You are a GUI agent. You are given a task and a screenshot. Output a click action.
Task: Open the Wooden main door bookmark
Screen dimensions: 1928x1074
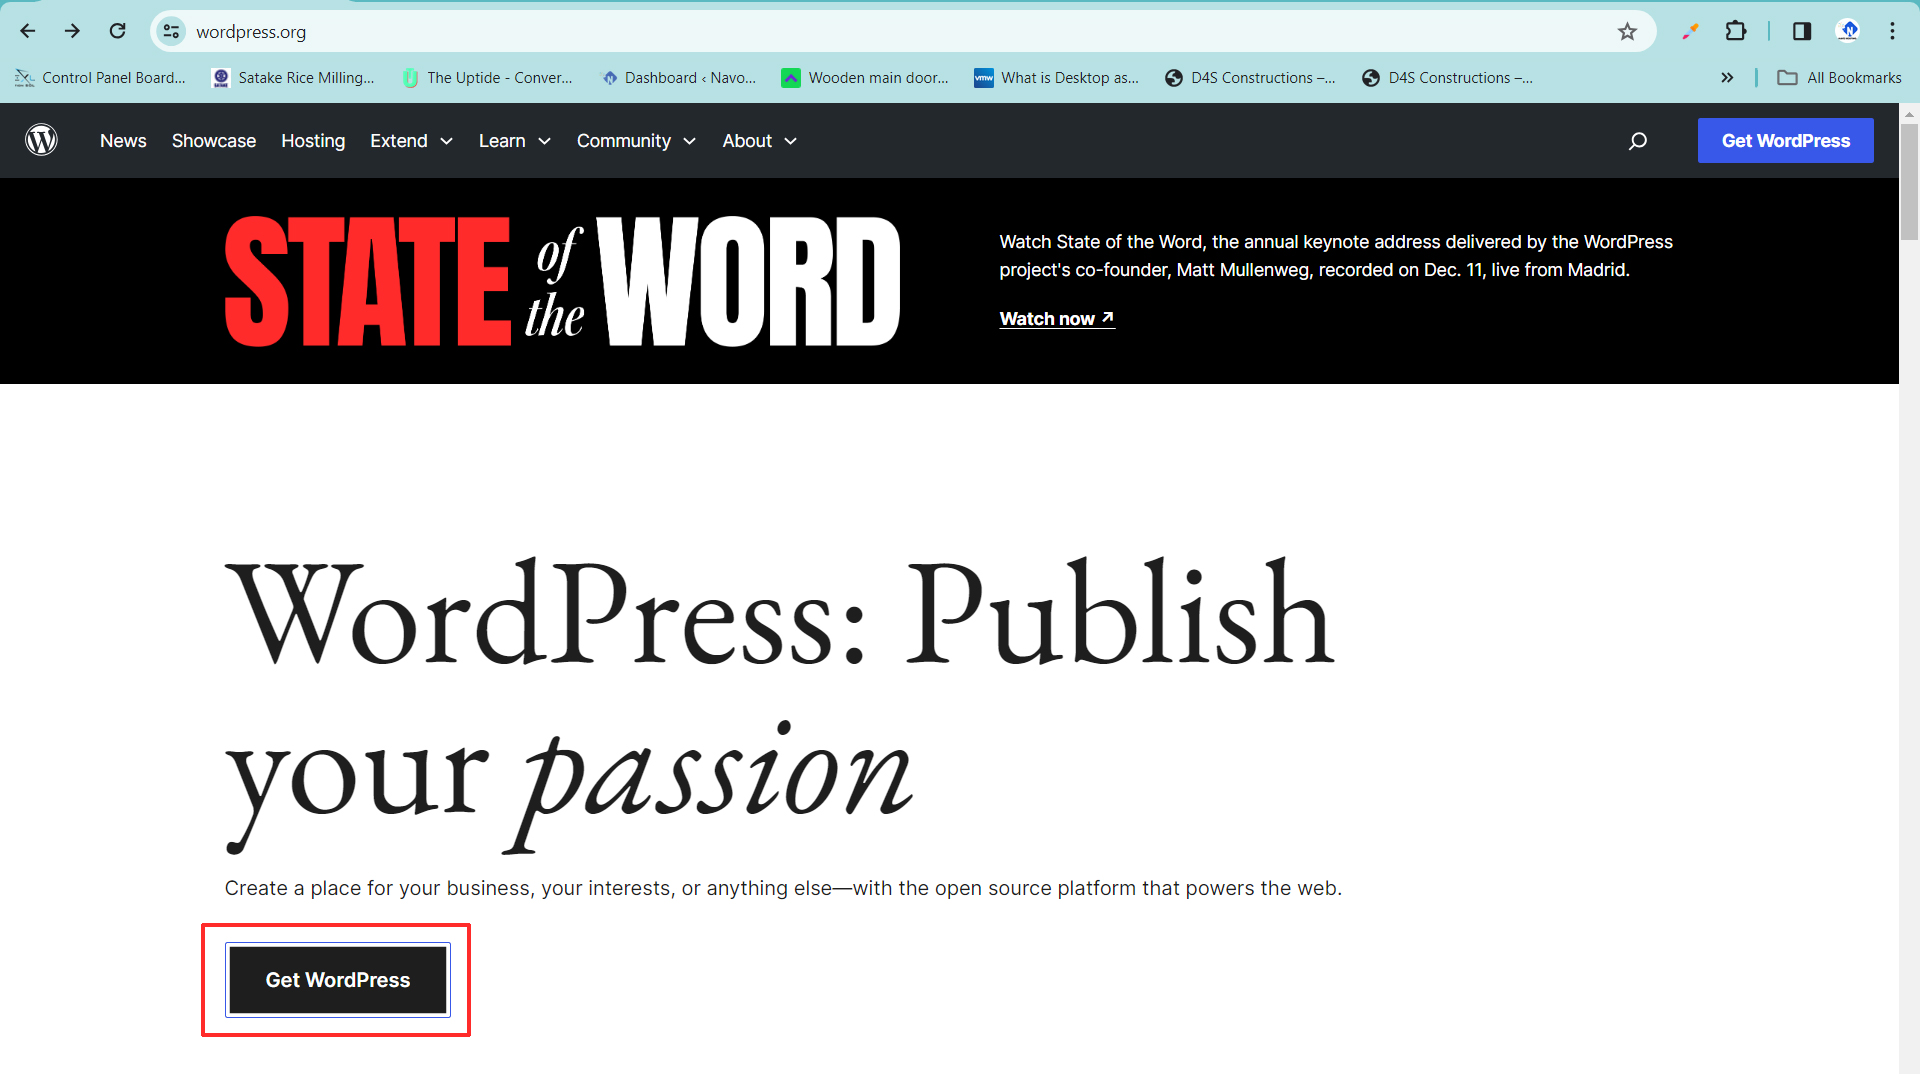tap(865, 77)
